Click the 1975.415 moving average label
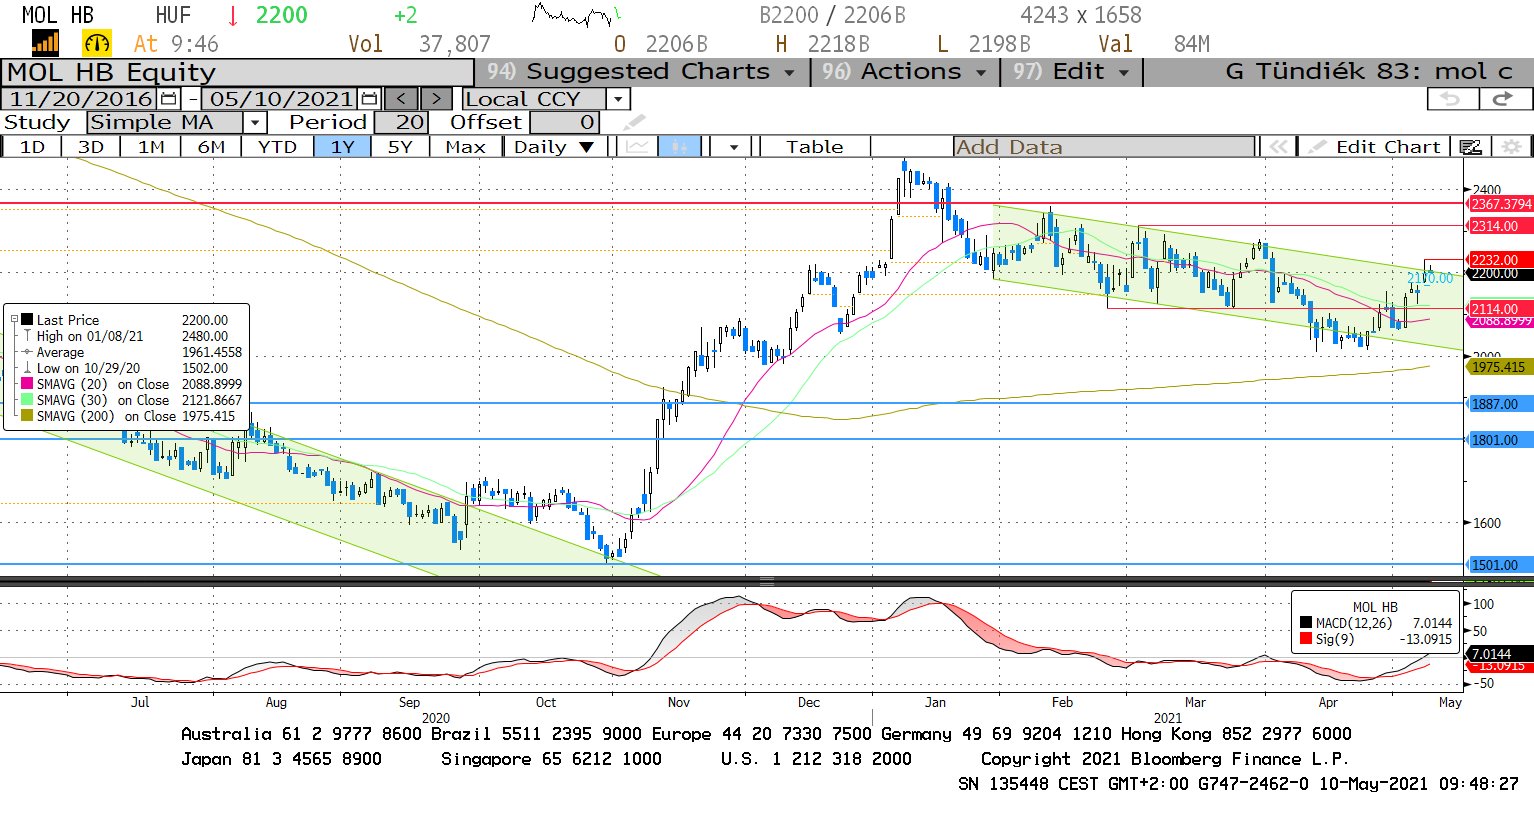The width and height of the screenshot is (1534, 813). coord(1498,367)
